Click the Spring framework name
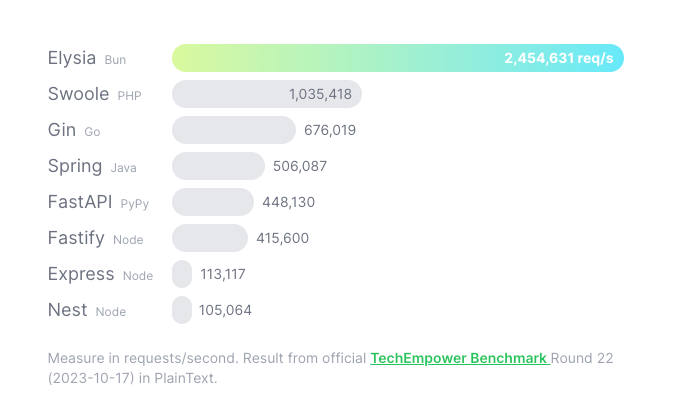The width and height of the screenshot is (696, 413). [75, 166]
